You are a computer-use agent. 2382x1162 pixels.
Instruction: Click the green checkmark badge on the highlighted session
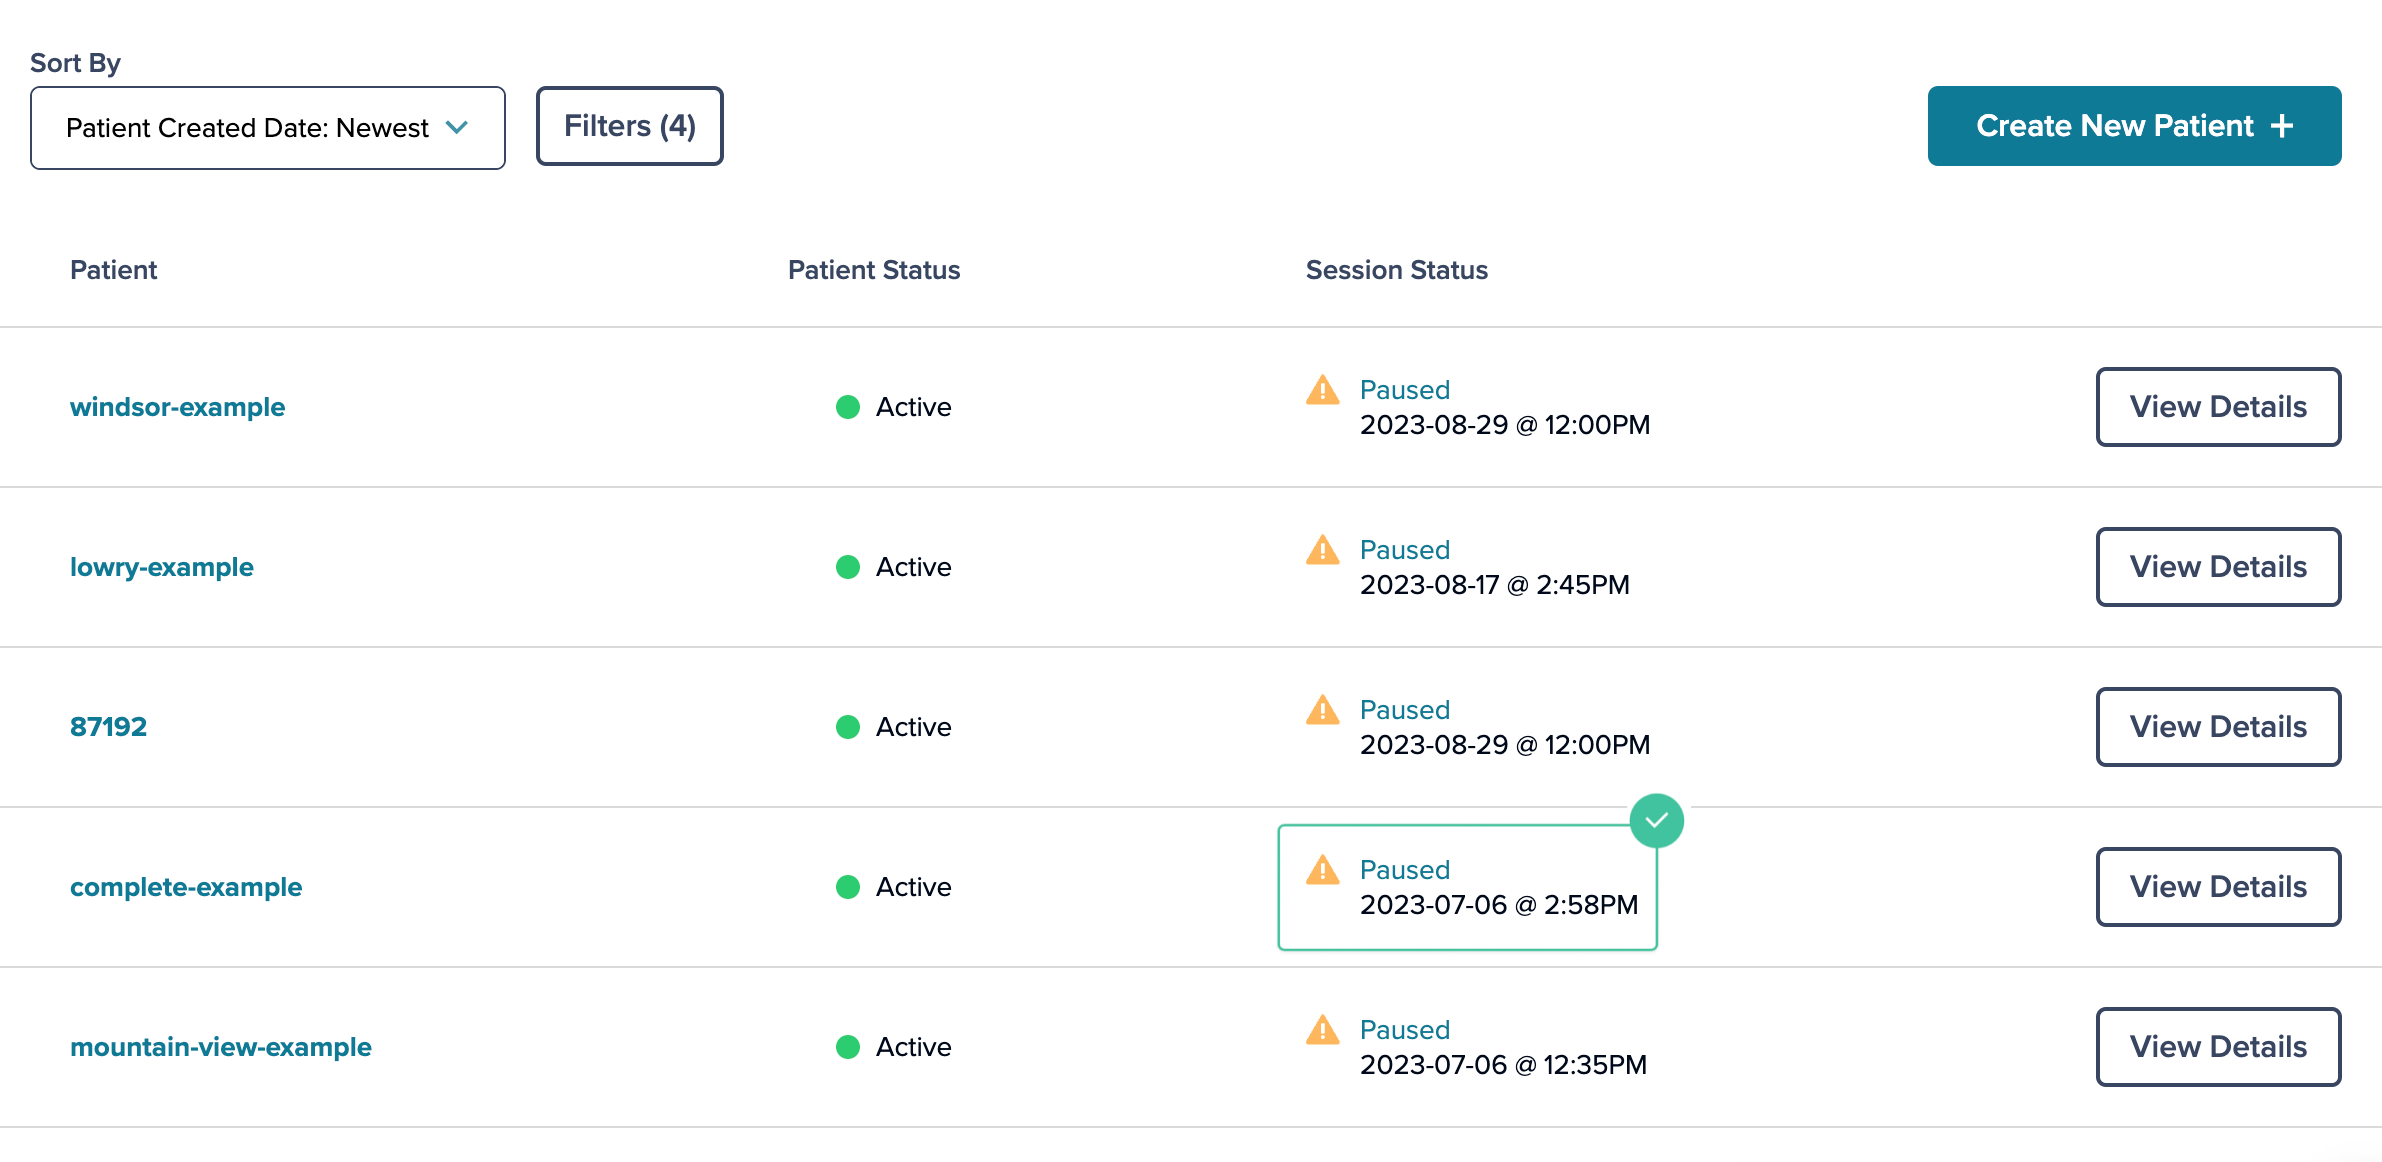pos(1656,821)
